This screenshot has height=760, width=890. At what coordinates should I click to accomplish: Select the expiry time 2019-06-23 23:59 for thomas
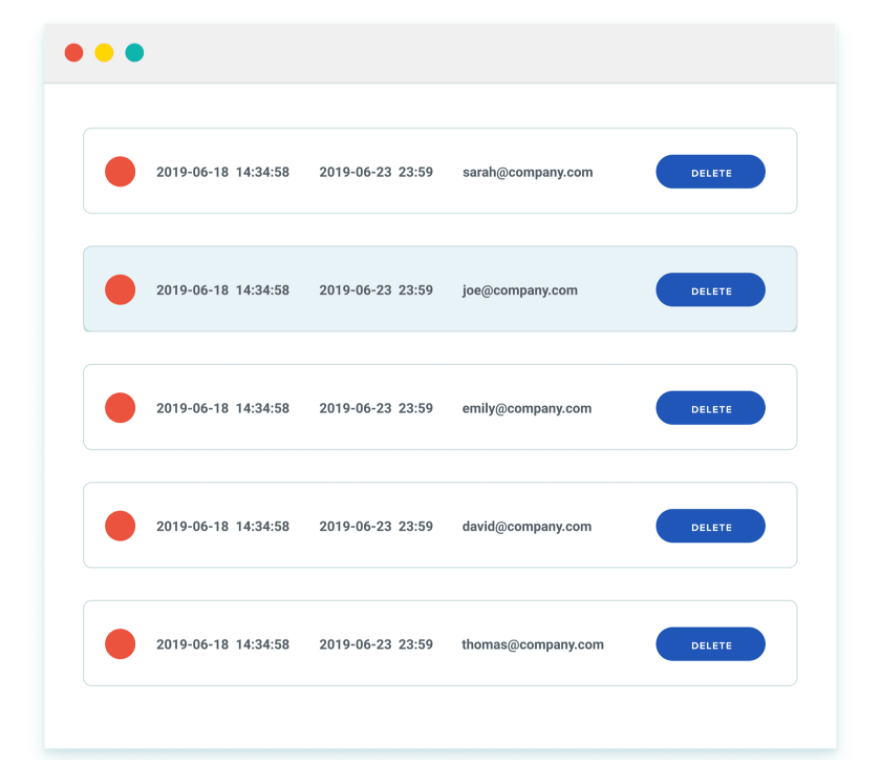[x=376, y=643]
